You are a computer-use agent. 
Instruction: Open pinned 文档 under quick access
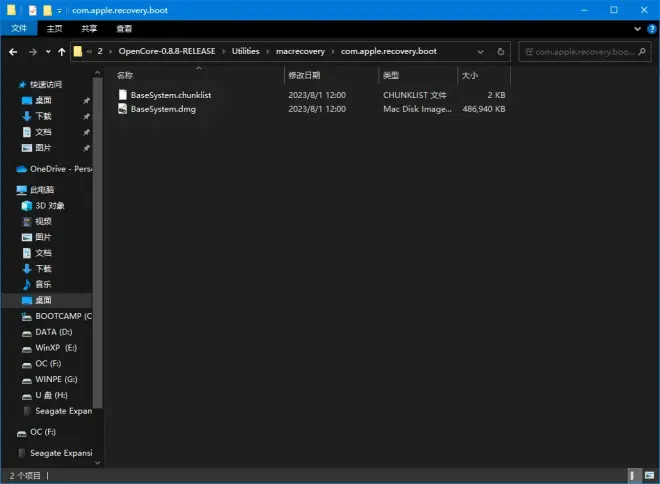[43, 132]
